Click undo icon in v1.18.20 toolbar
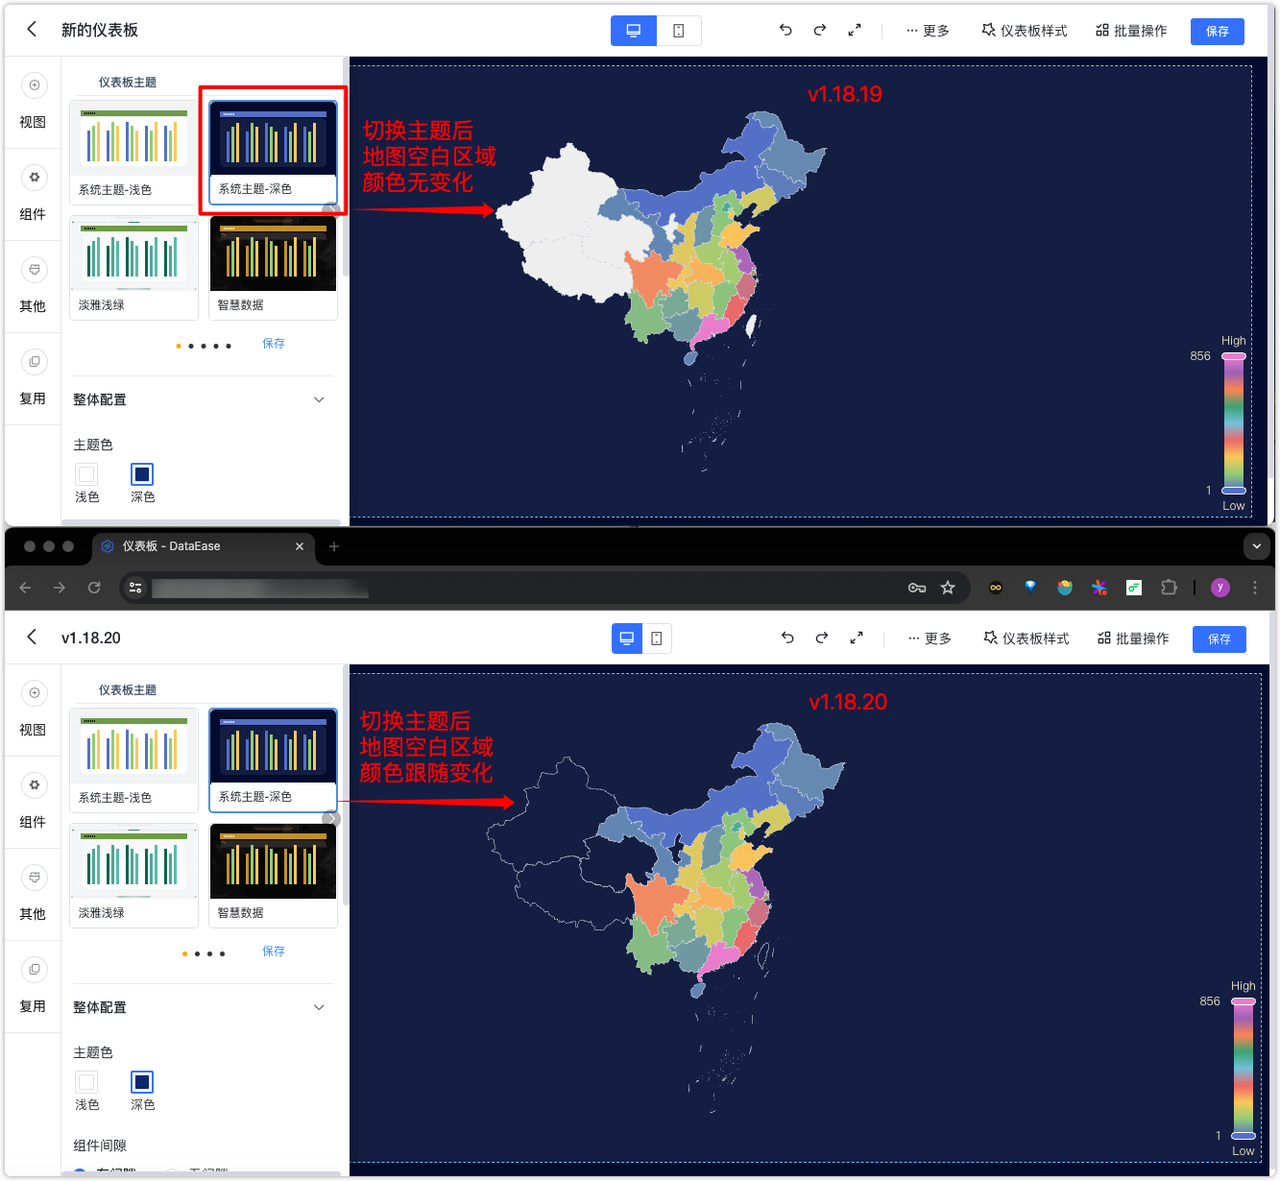 pos(787,638)
